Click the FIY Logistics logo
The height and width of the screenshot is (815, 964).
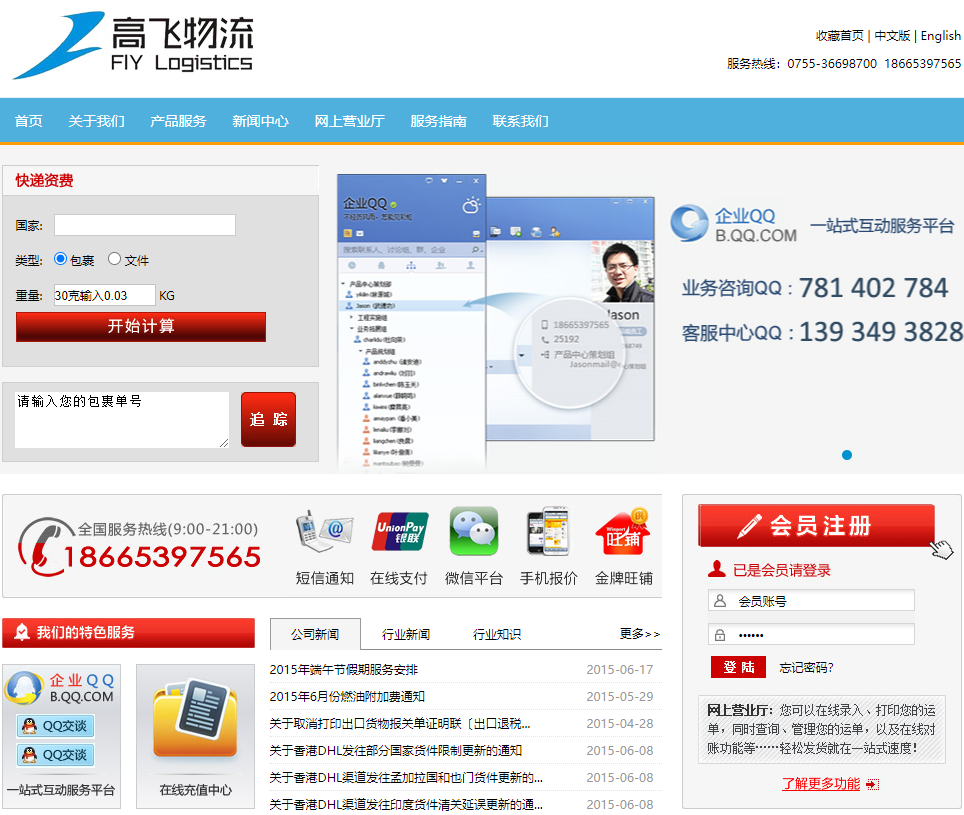point(133,46)
